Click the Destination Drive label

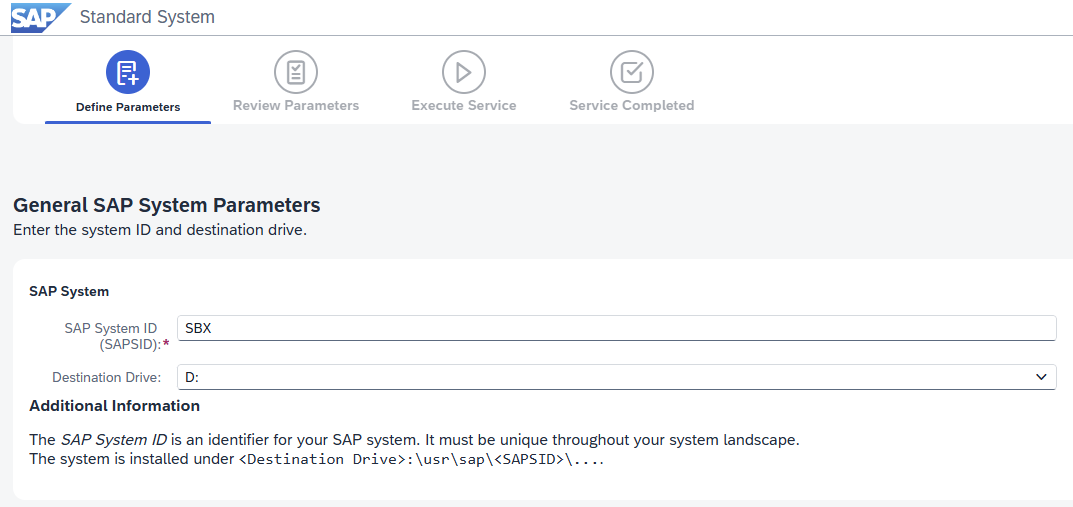pyautogui.click(x=107, y=377)
